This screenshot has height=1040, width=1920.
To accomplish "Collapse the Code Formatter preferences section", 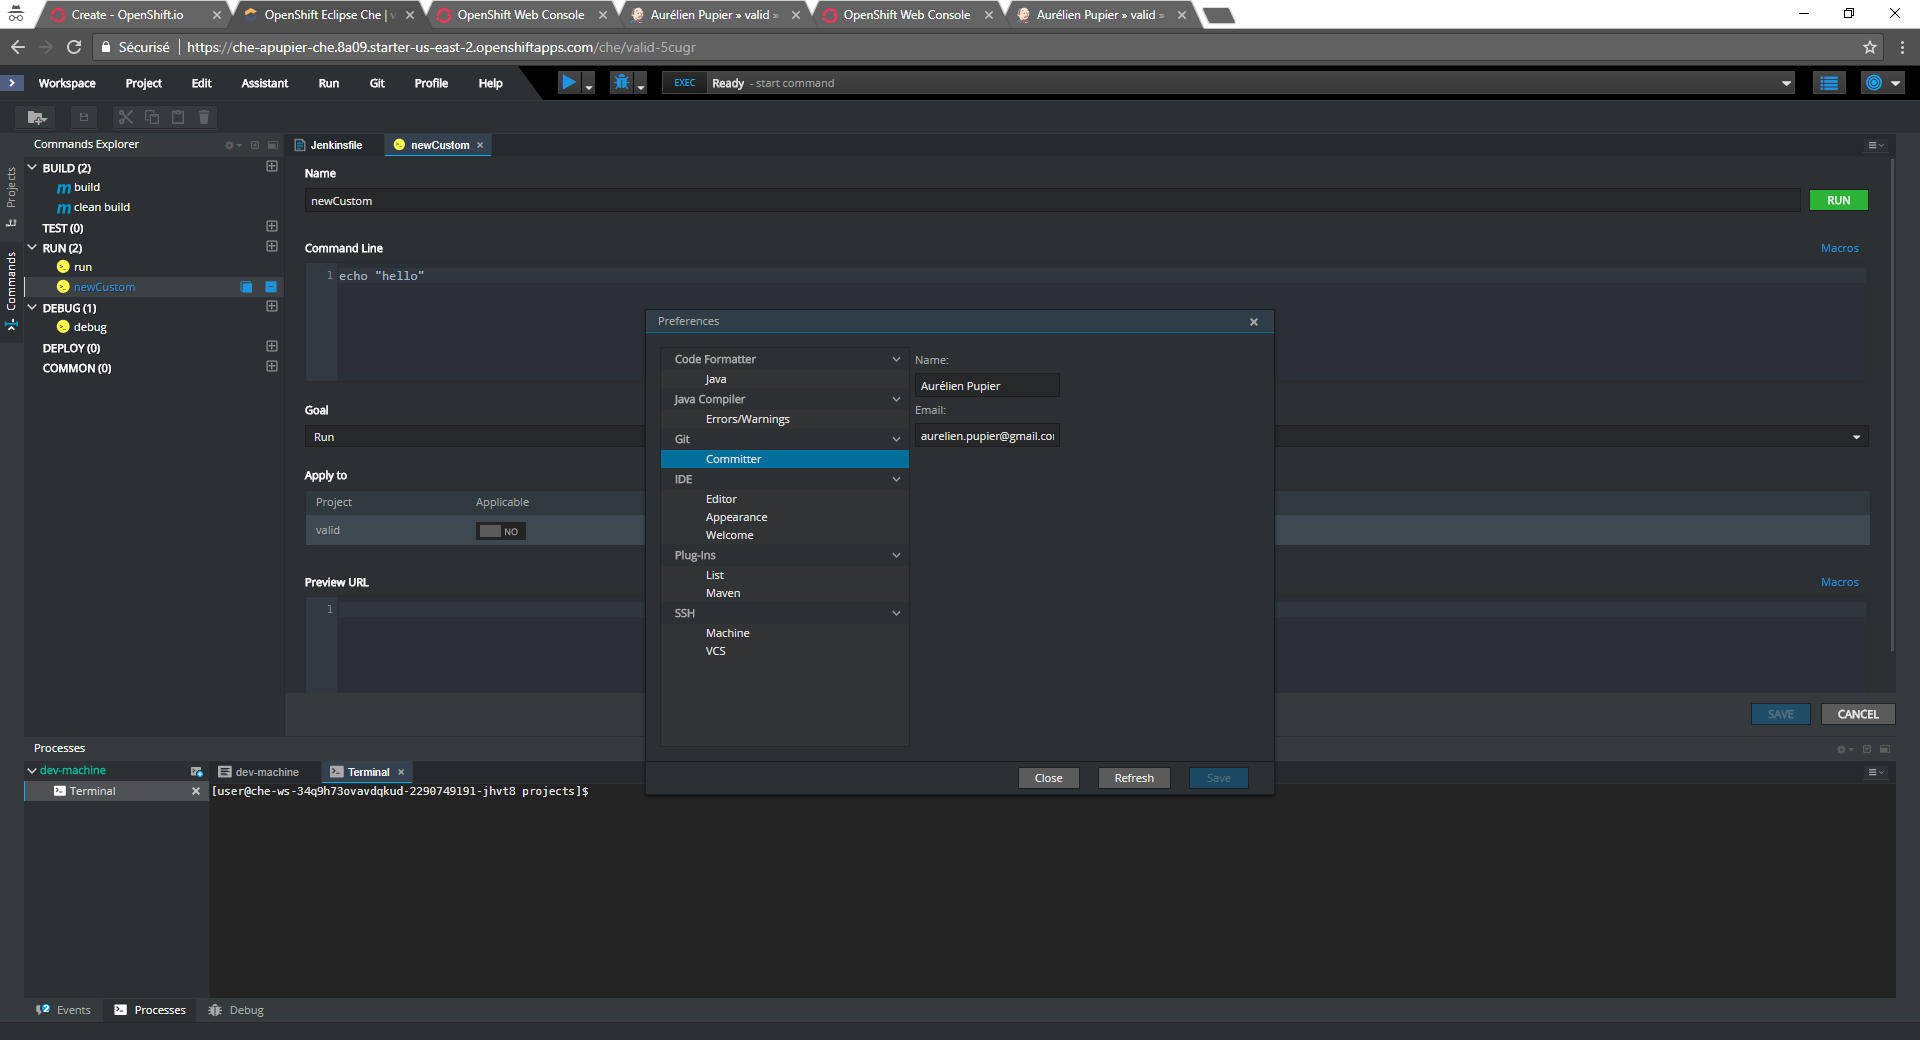I will (896, 359).
